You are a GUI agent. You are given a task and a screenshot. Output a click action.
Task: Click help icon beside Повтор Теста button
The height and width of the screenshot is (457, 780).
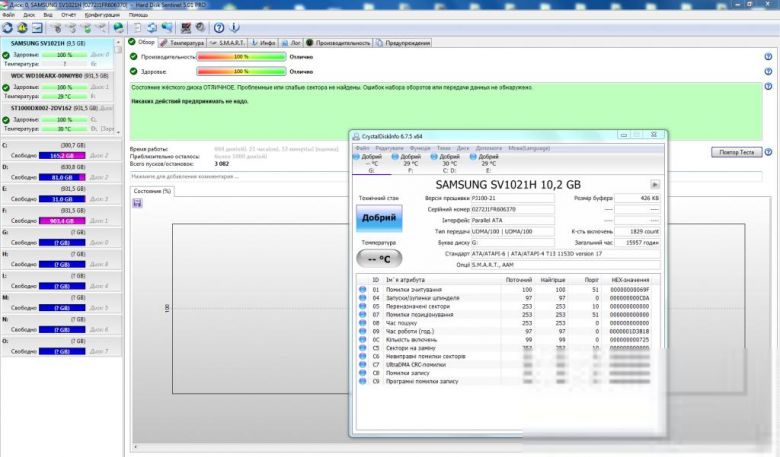tap(768, 152)
